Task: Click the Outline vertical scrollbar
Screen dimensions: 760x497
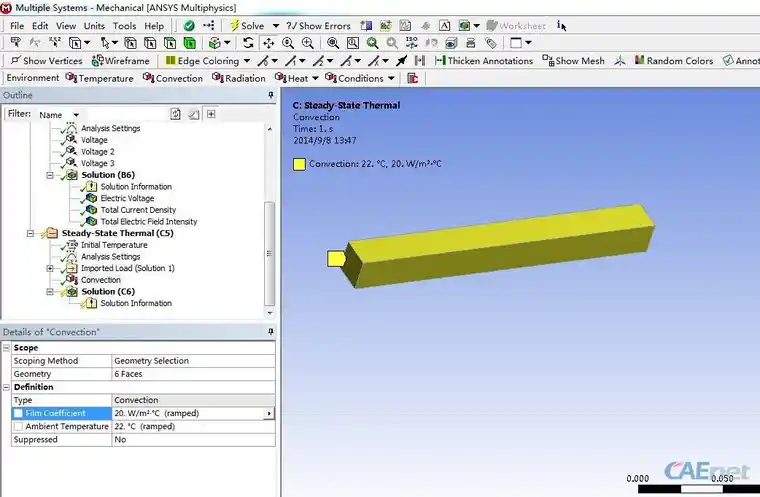Action: click(269, 253)
